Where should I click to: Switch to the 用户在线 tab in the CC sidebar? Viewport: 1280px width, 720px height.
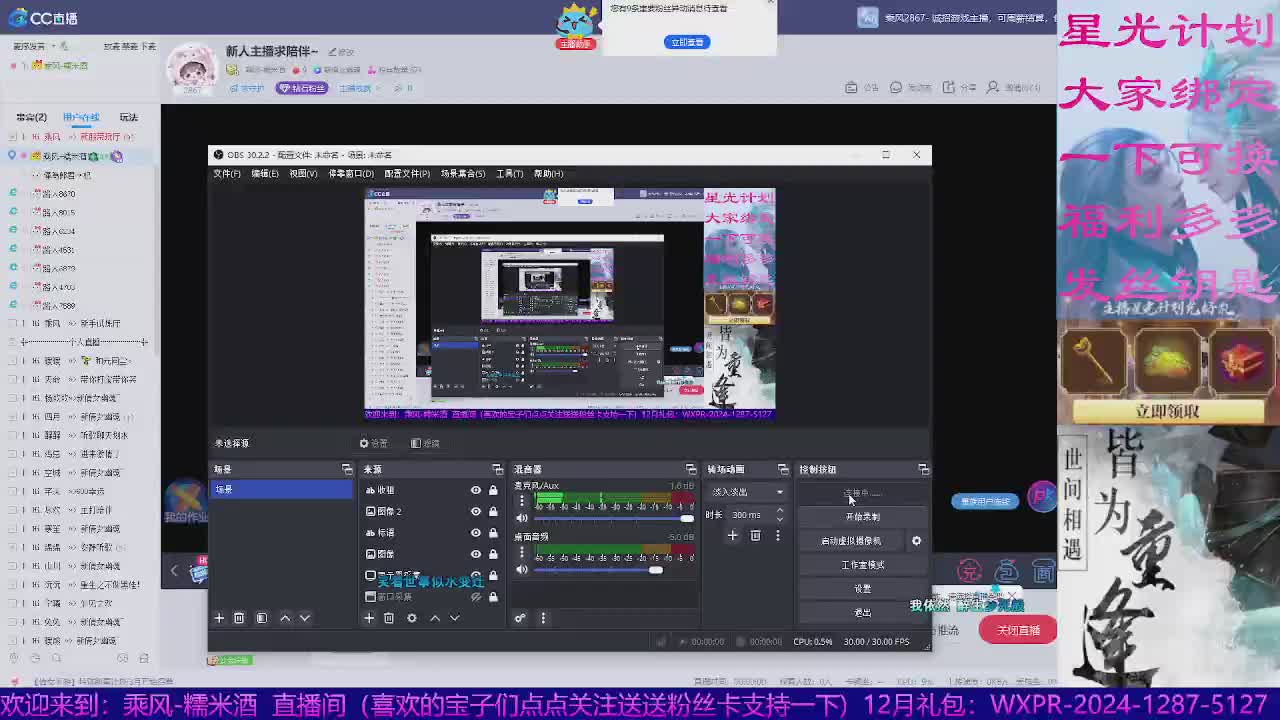[x=81, y=117]
